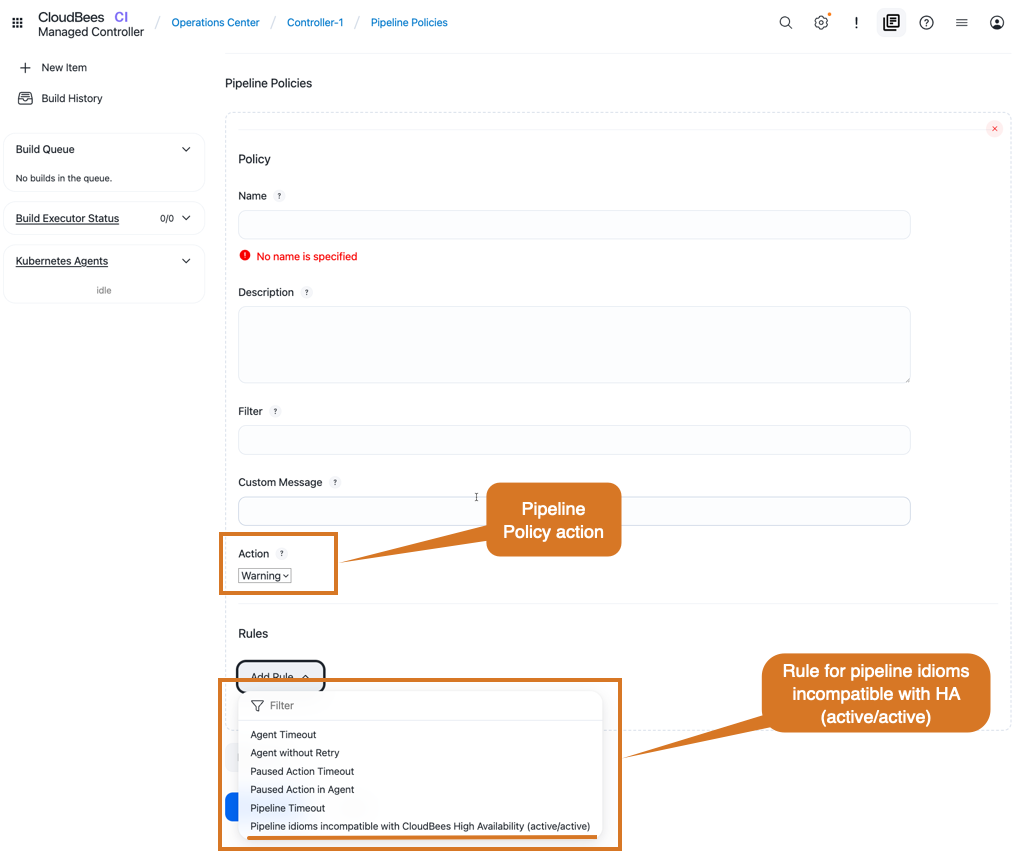Open Pipeline Policies breadcrumb link

tap(409, 23)
